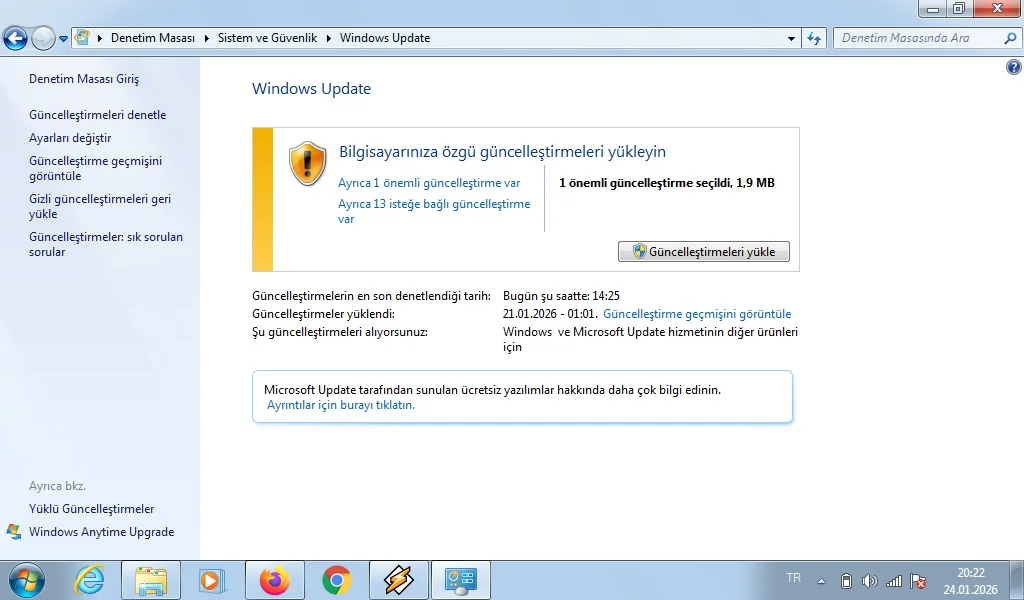Open Denetim Masası Giriş link
Viewport: 1024px width, 600px height.
click(84, 79)
